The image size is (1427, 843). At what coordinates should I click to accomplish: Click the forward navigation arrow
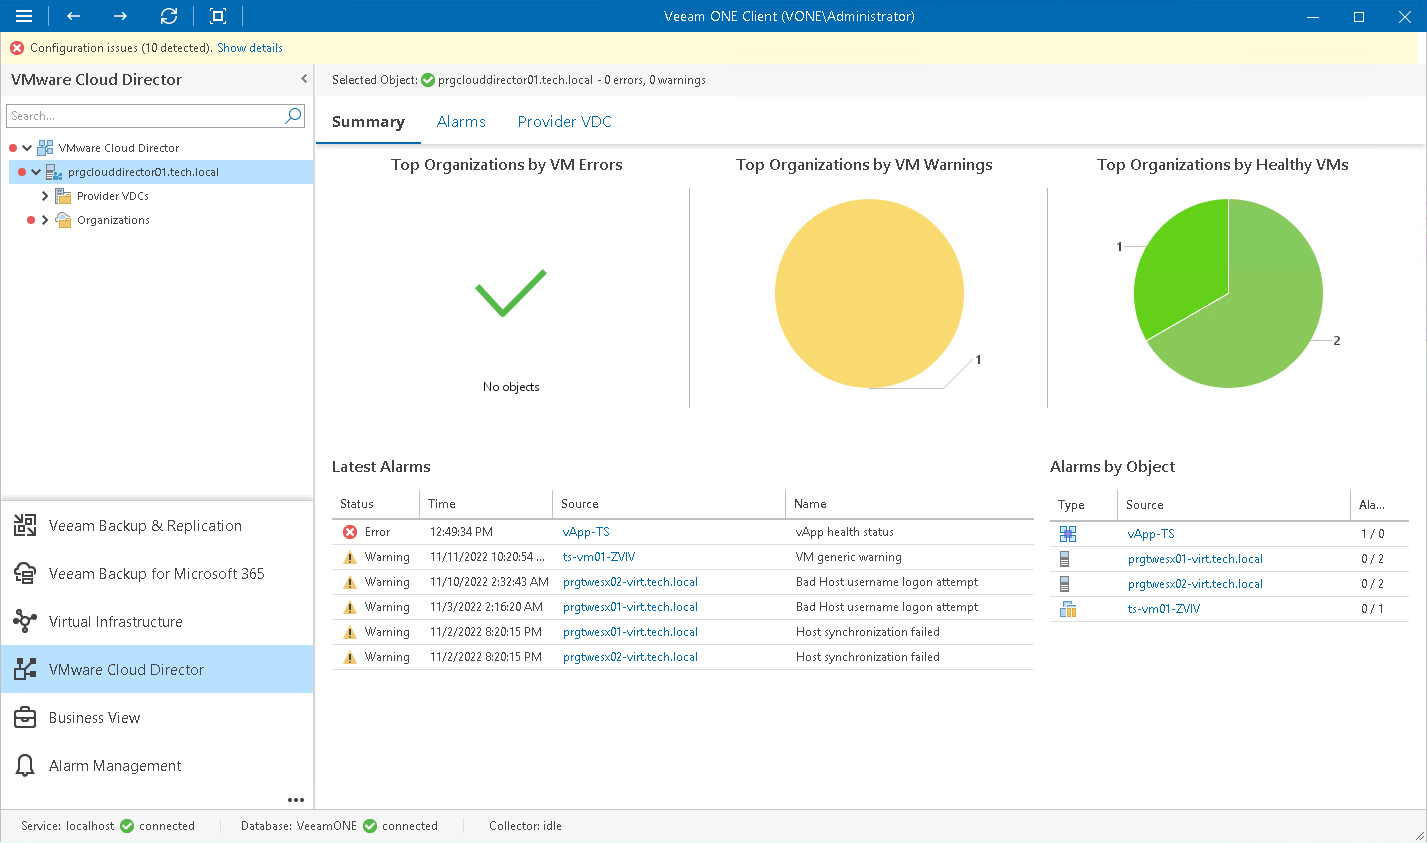point(118,16)
